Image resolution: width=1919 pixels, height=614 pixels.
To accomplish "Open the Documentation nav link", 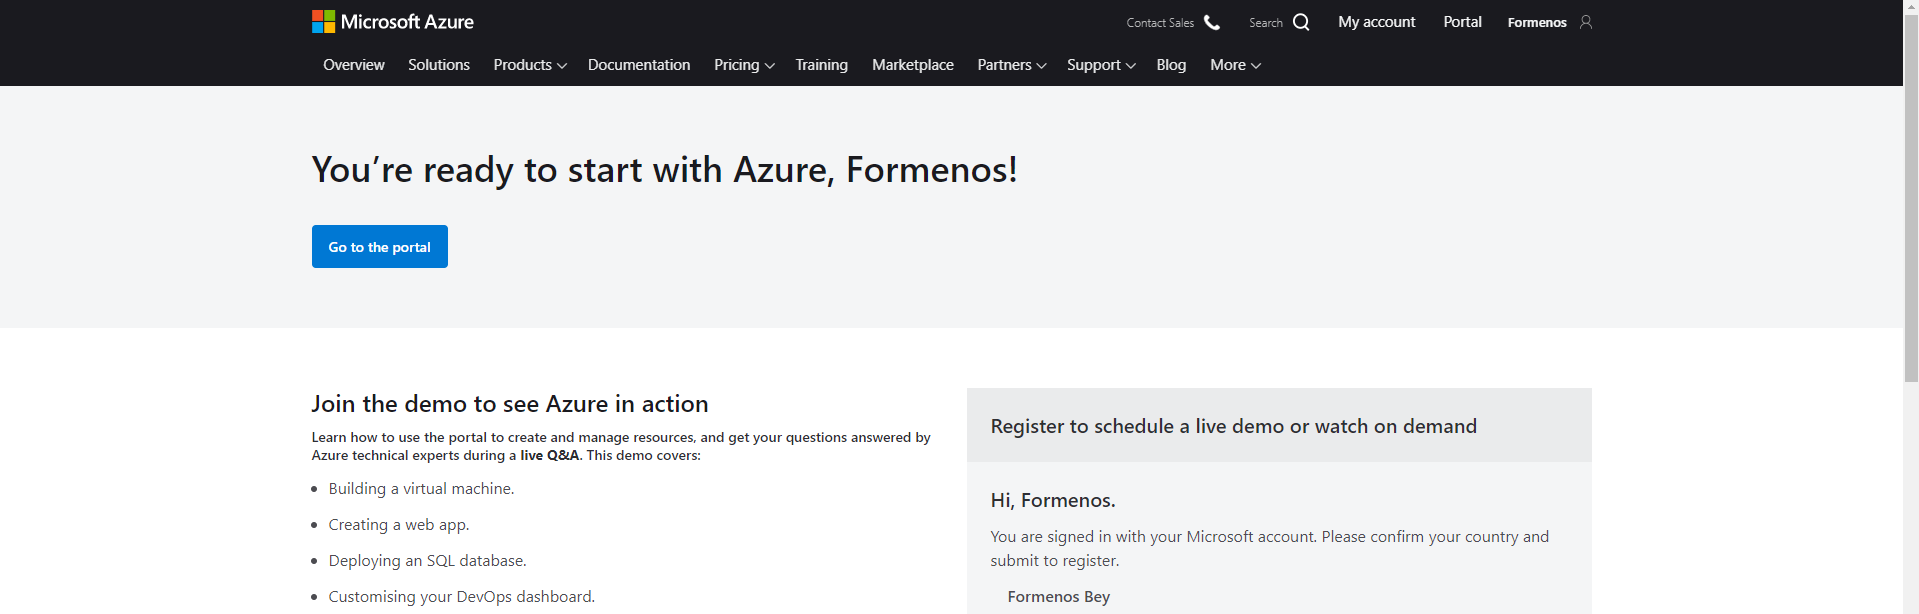I will point(639,65).
